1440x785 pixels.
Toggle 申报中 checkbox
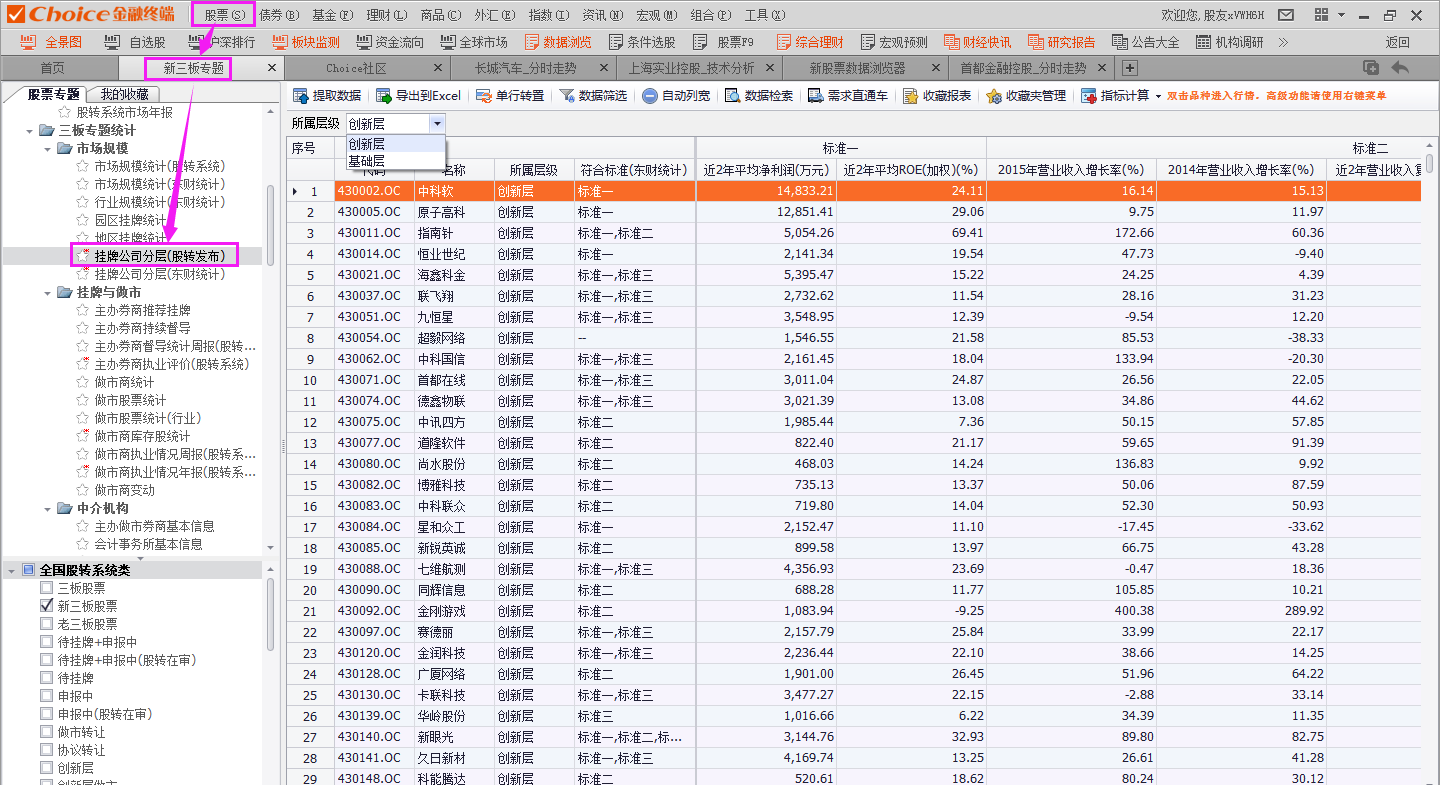(x=47, y=696)
